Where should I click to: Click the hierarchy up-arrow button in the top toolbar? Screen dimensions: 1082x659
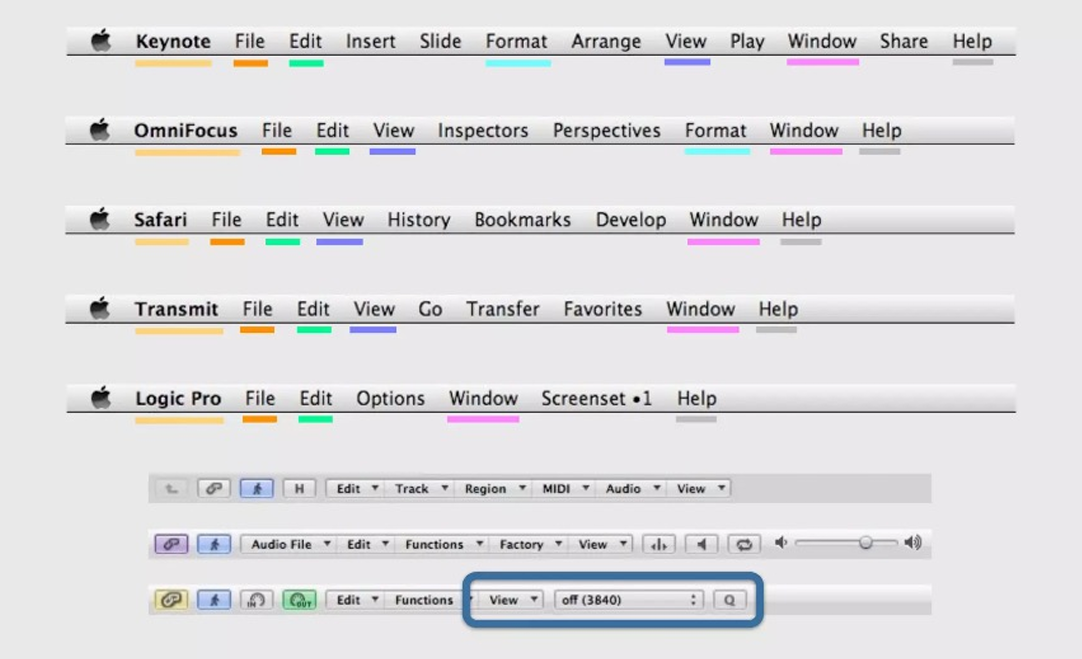tap(171, 489)
